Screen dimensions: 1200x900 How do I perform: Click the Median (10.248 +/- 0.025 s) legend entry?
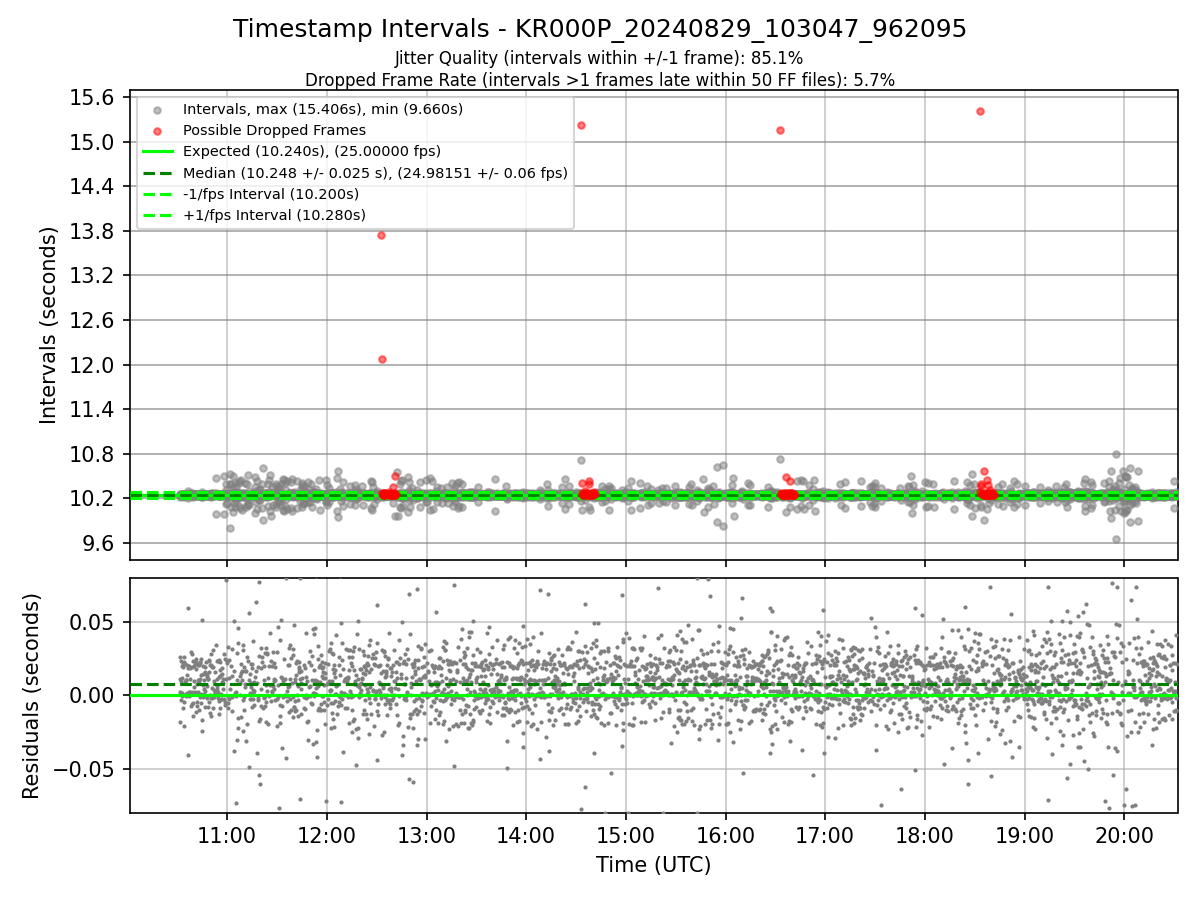[x=375, y=172]
